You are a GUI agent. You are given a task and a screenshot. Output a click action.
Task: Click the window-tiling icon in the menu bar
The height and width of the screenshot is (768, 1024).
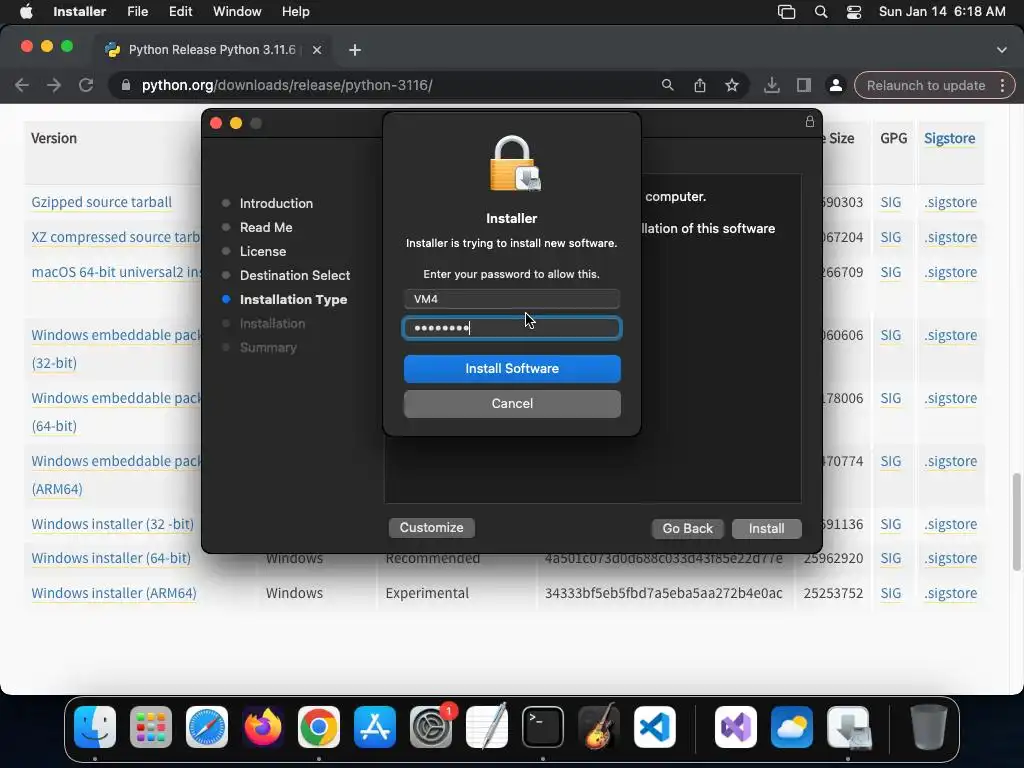(x=786, y=12)
